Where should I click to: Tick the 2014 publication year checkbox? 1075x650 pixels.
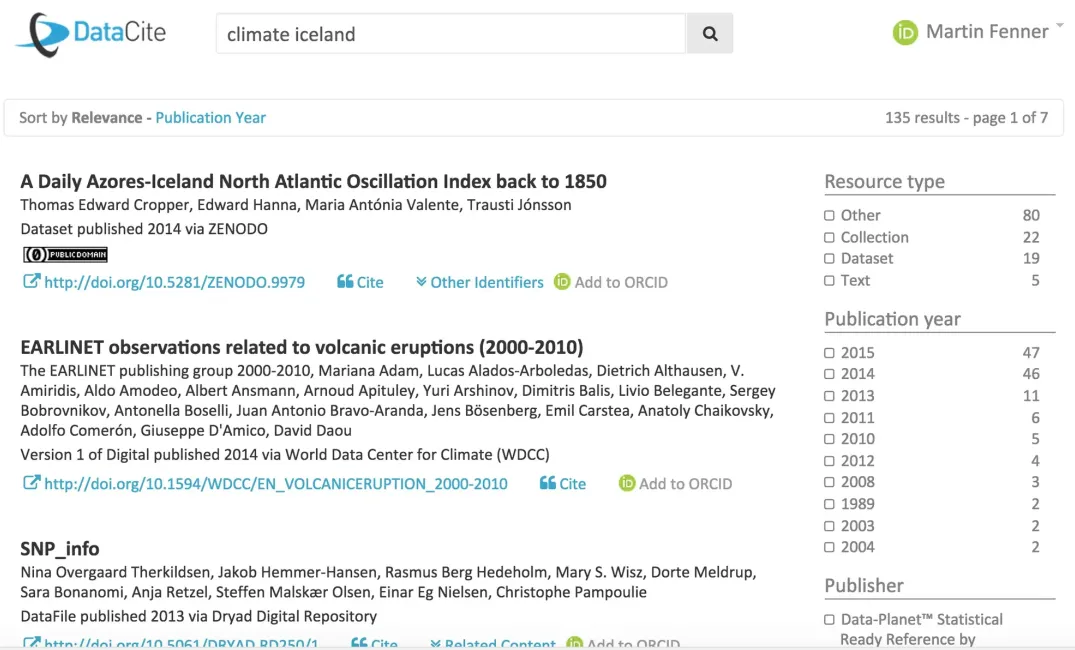[829, 374]
